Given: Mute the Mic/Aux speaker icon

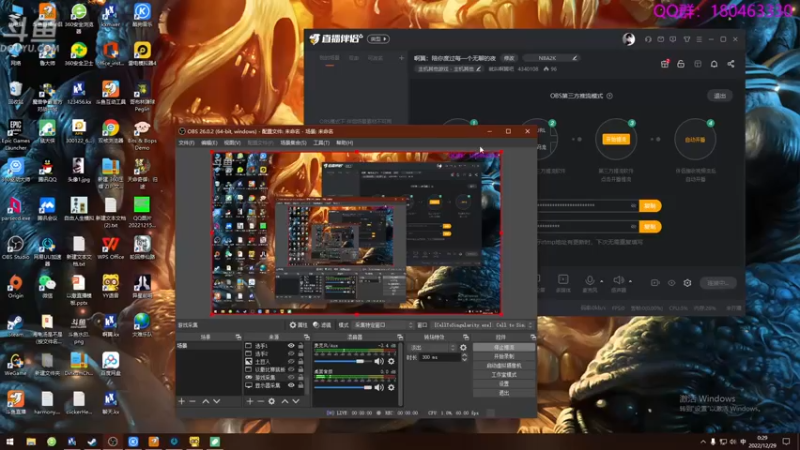Looking at the screenshot, I should tap(379, 361).
